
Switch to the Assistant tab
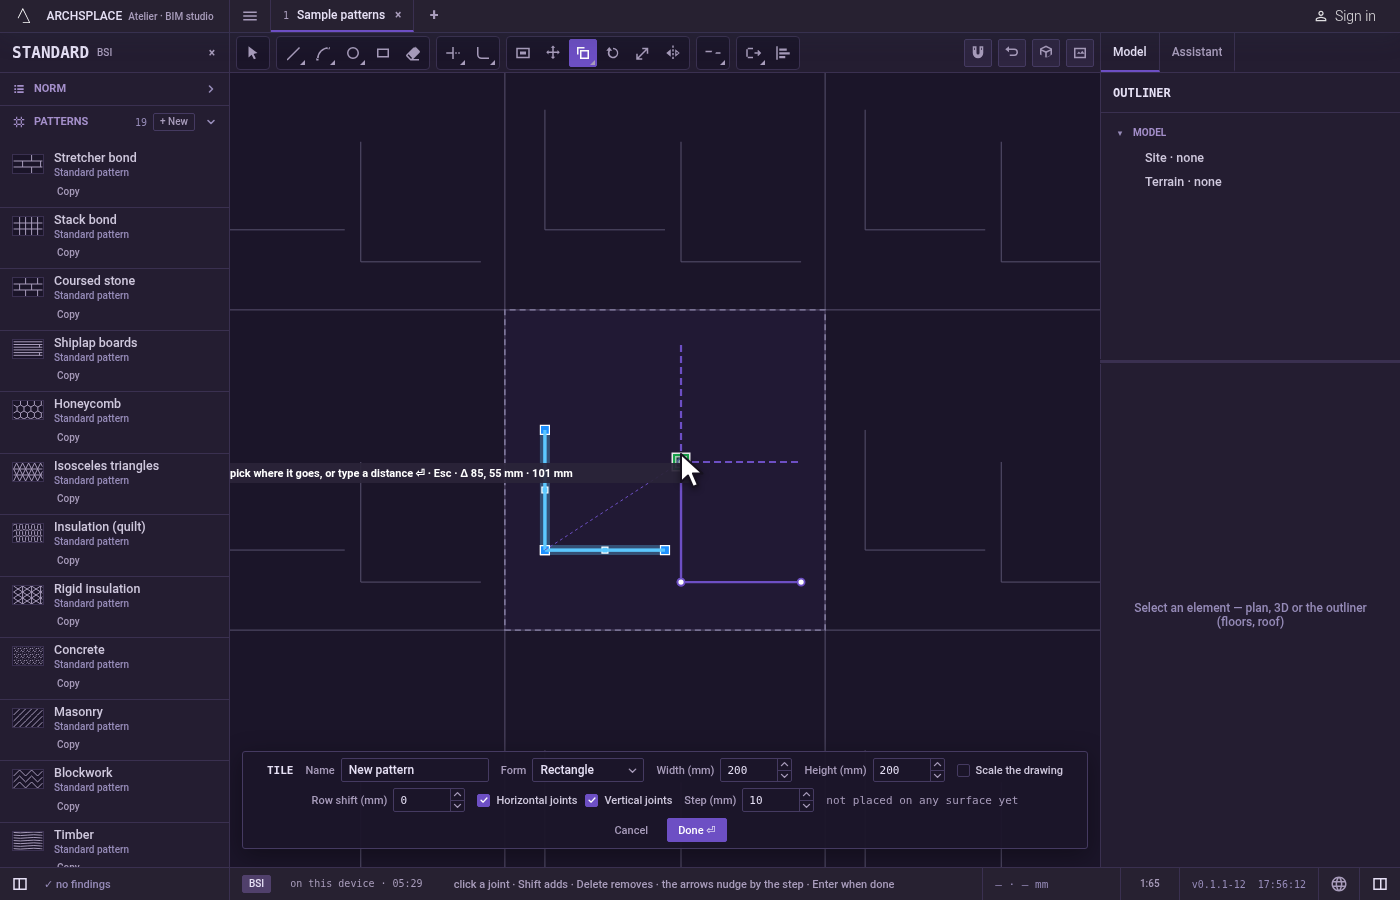tap(1197, 52)
